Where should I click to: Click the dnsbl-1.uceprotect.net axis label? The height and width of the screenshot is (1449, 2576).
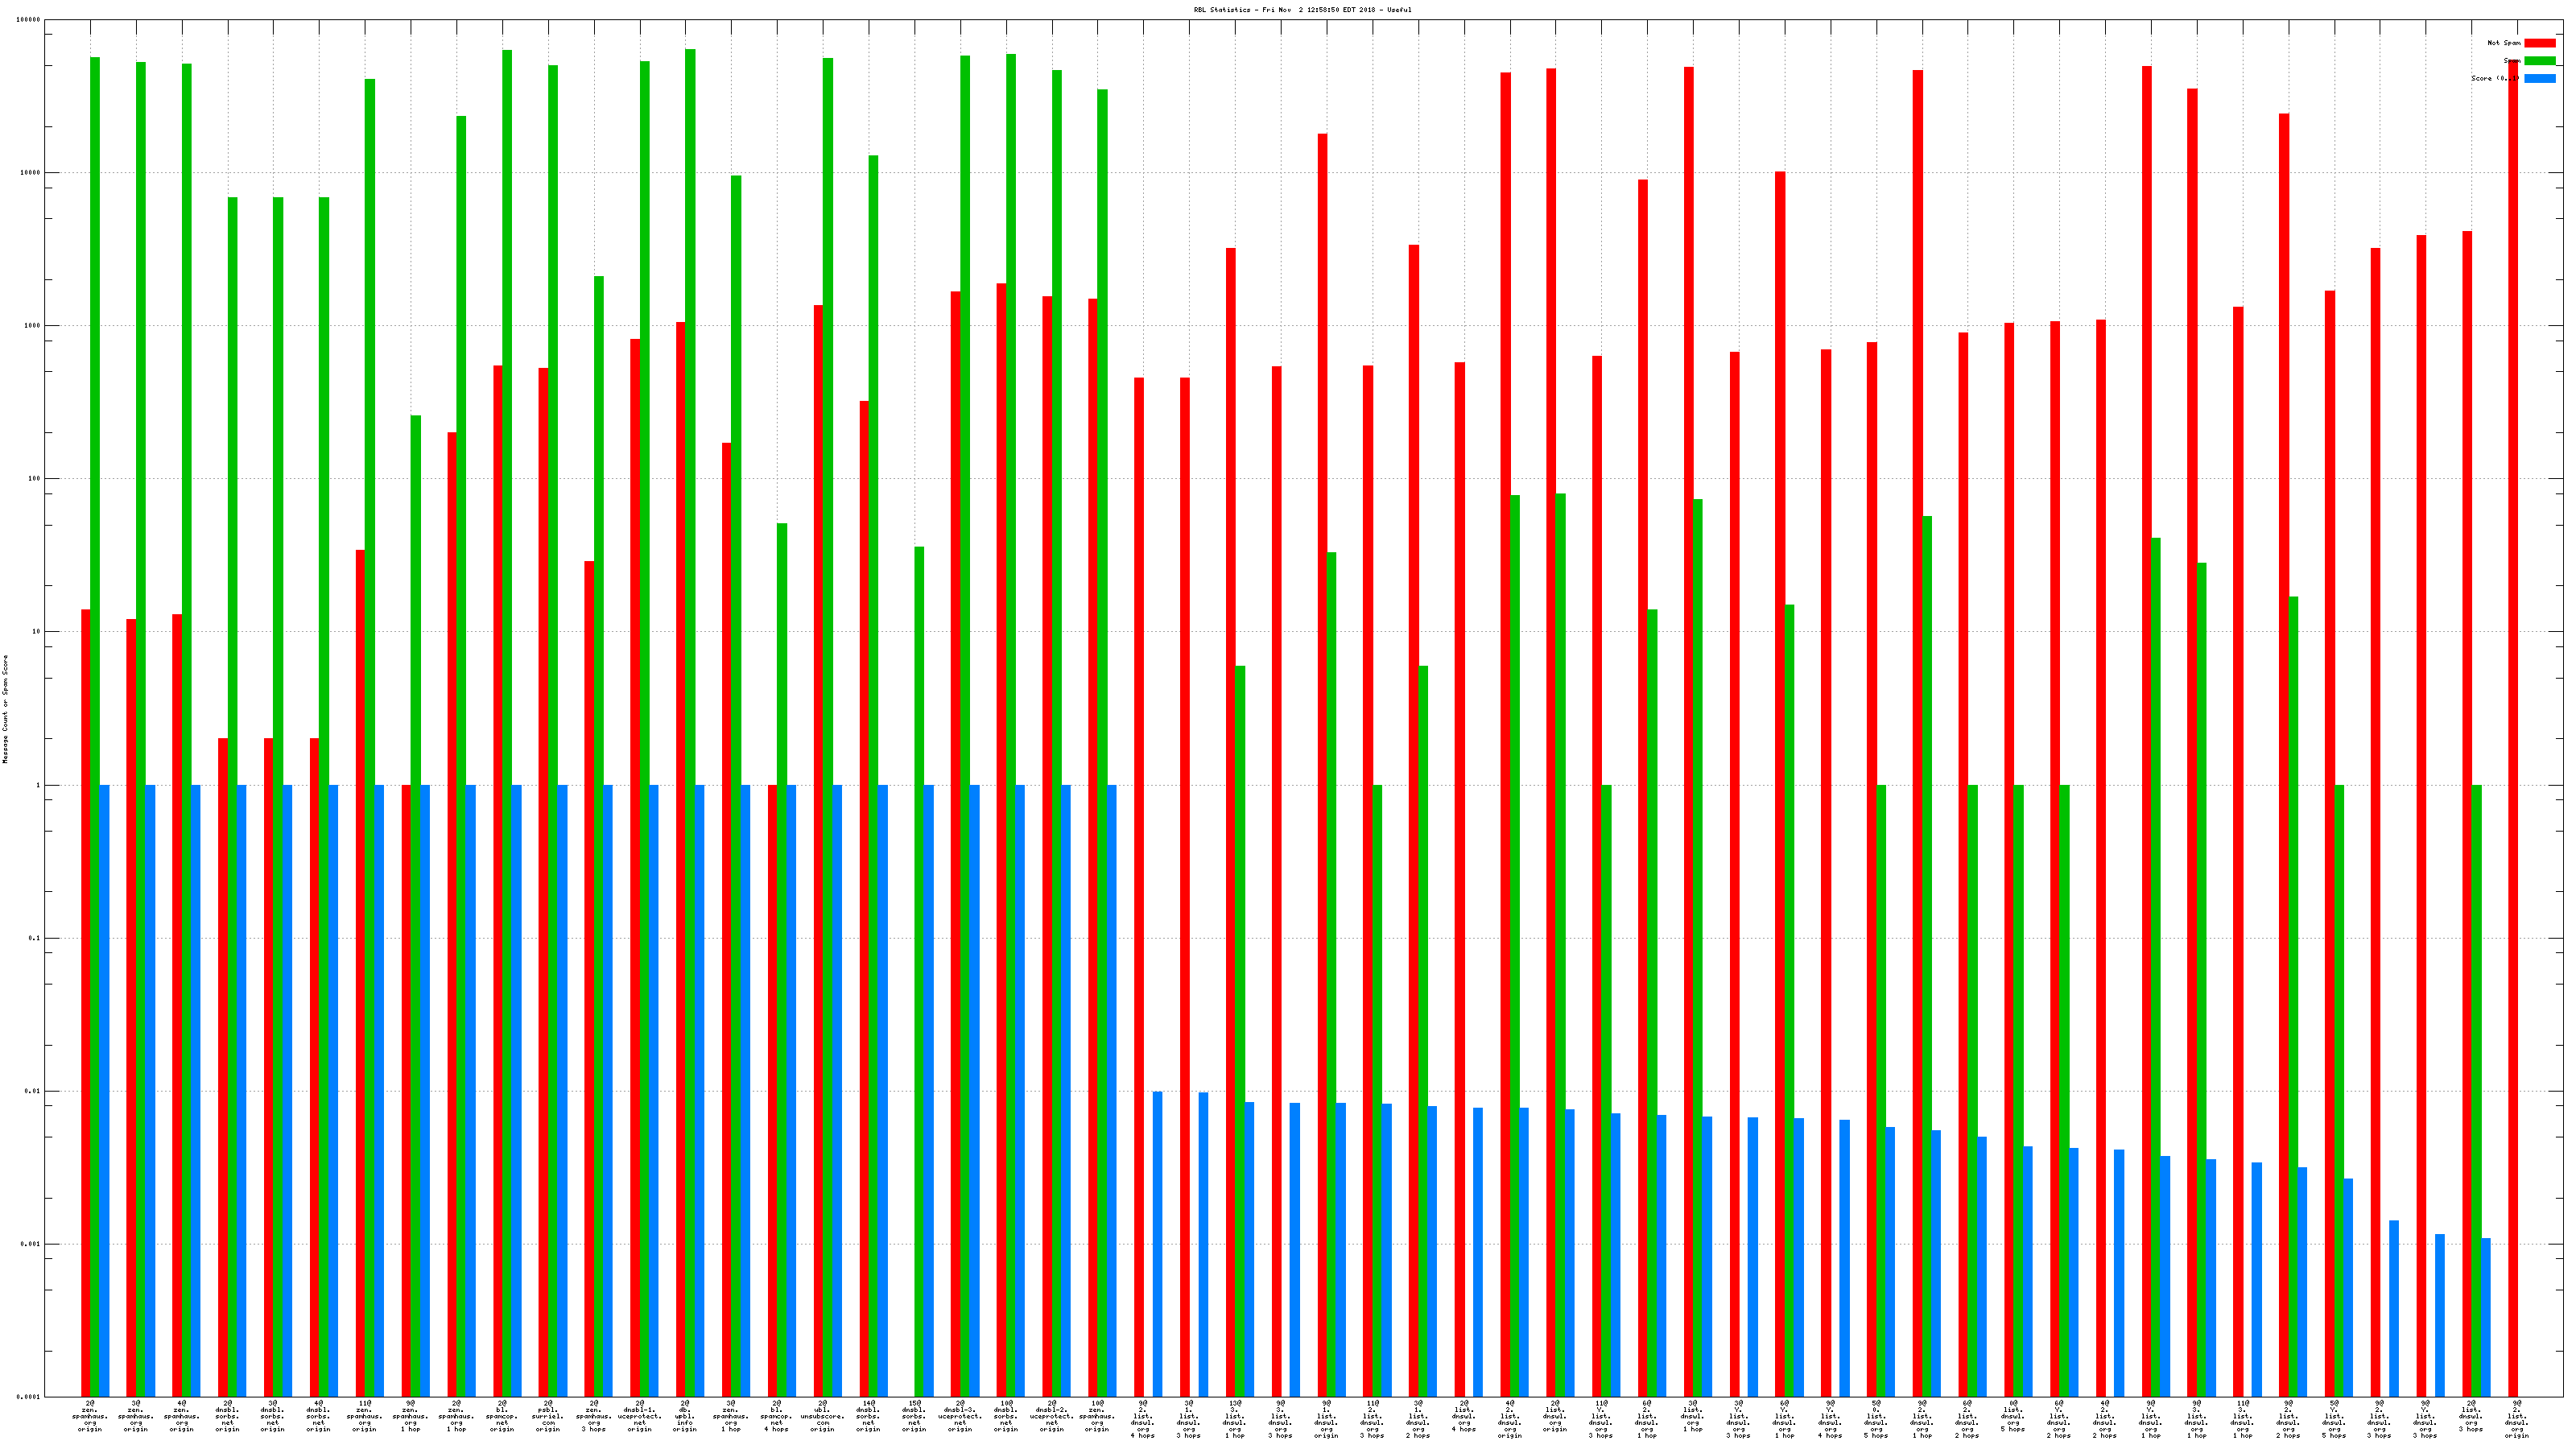tap(639, 1416)
